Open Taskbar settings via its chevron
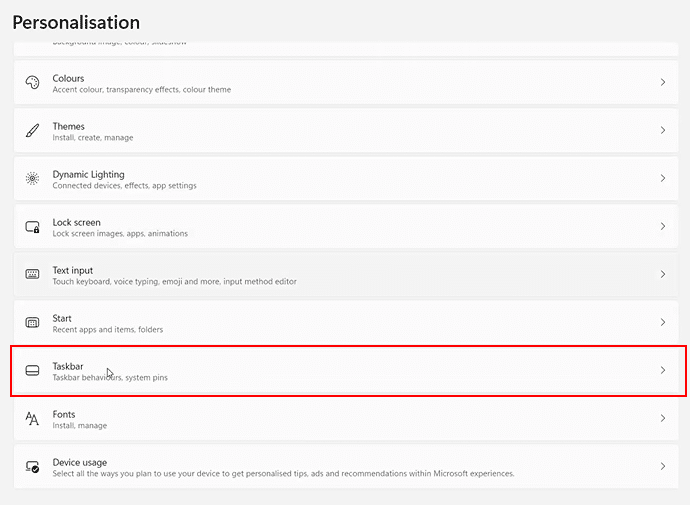This screenshot has height=505, width=690. coord(663,371)
